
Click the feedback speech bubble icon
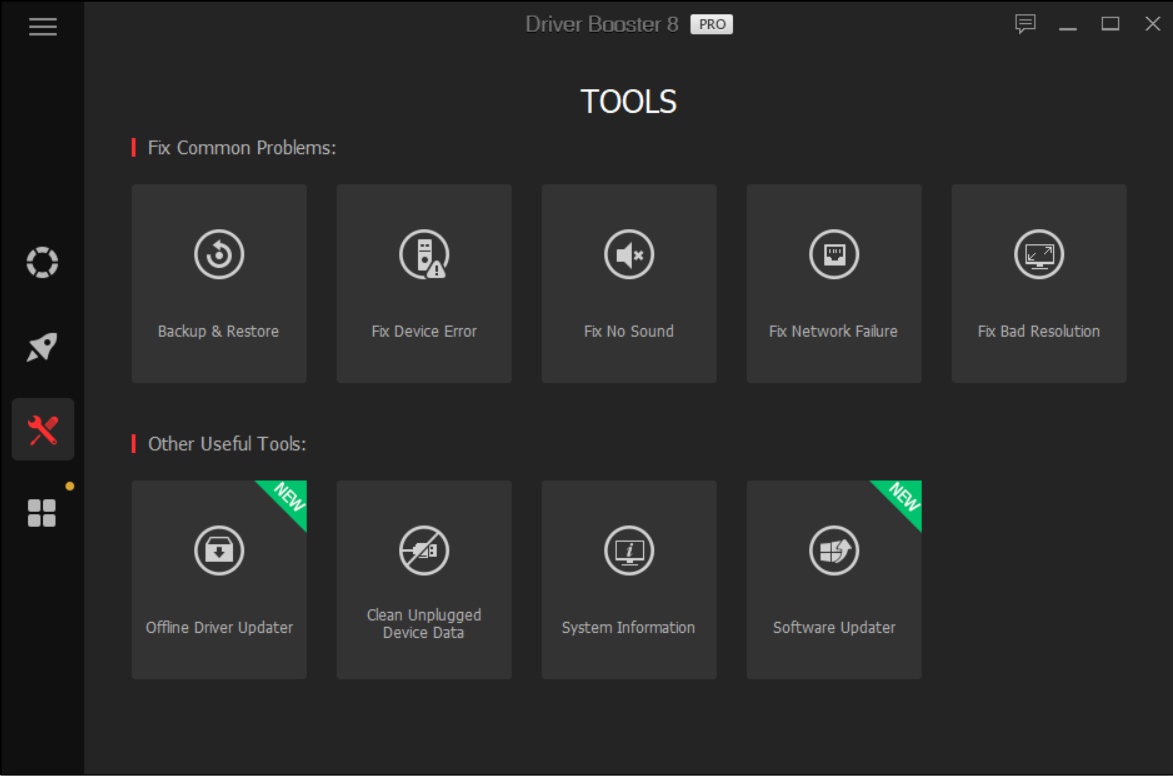1025,24
